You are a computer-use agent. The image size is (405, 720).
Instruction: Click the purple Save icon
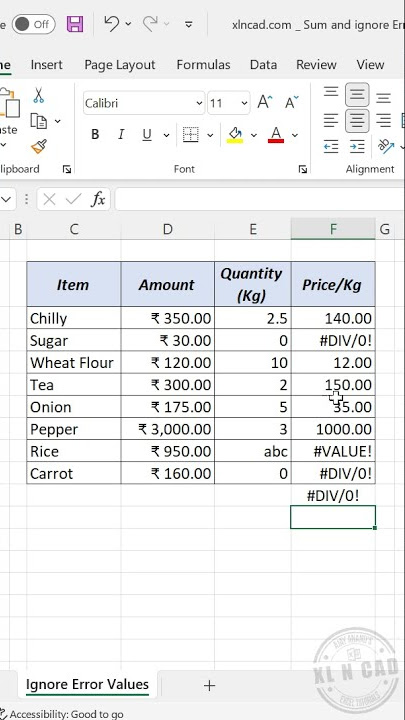click(x=75, y=24)
